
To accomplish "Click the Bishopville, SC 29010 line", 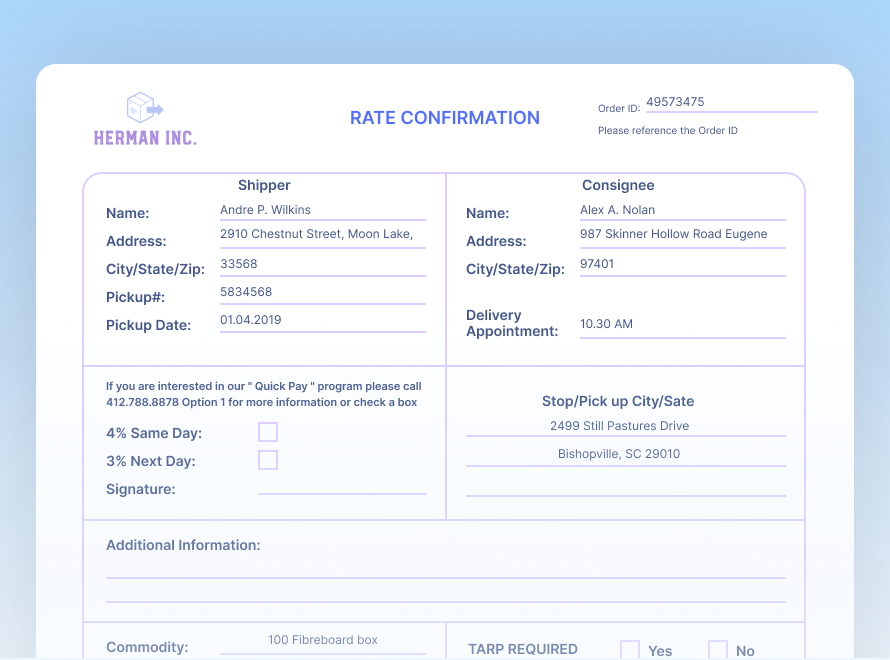I will (x=625, y=454).
